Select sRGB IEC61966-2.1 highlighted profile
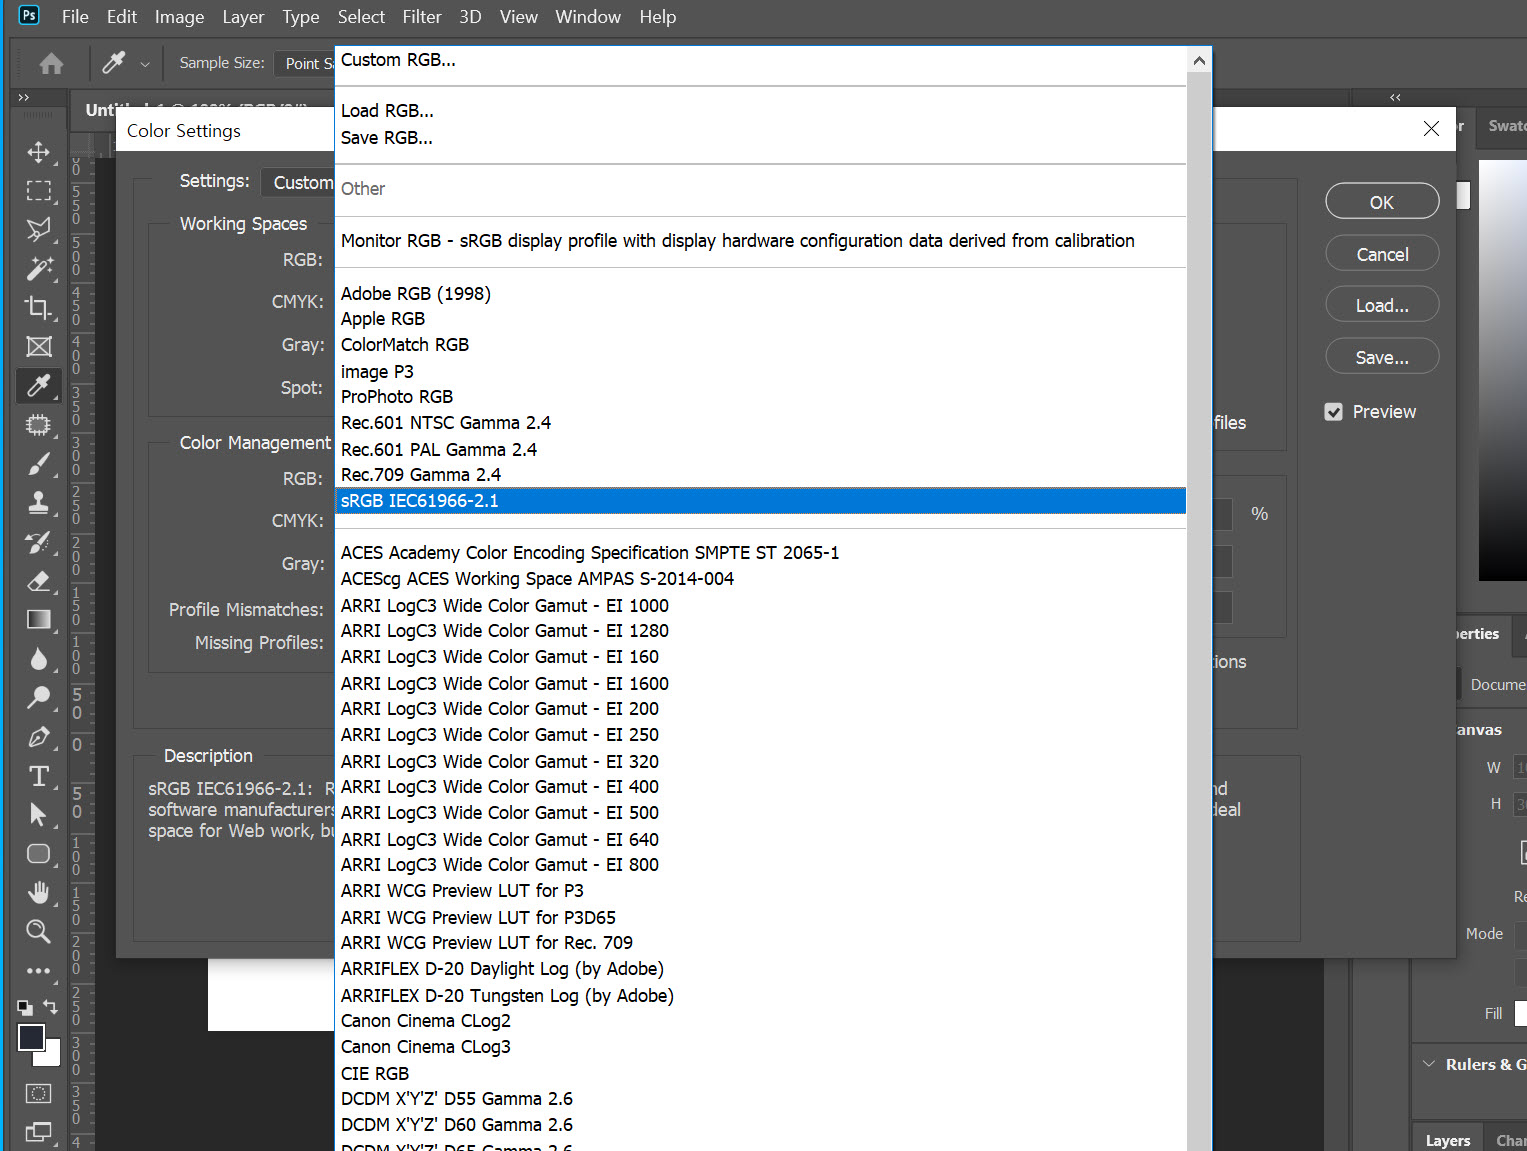The width and height of the screenshot is (1527, 1151). (x=760, y=501)
